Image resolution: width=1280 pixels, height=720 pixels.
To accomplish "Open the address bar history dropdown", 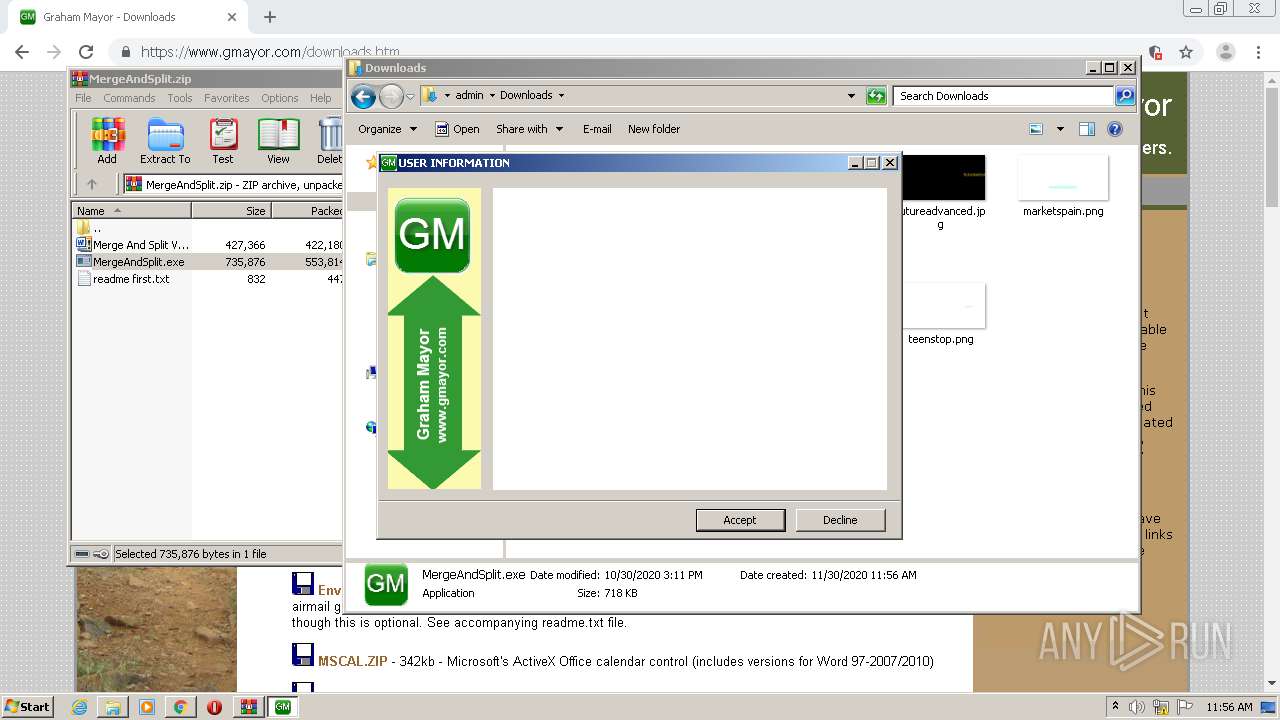I will click(851, 96).
